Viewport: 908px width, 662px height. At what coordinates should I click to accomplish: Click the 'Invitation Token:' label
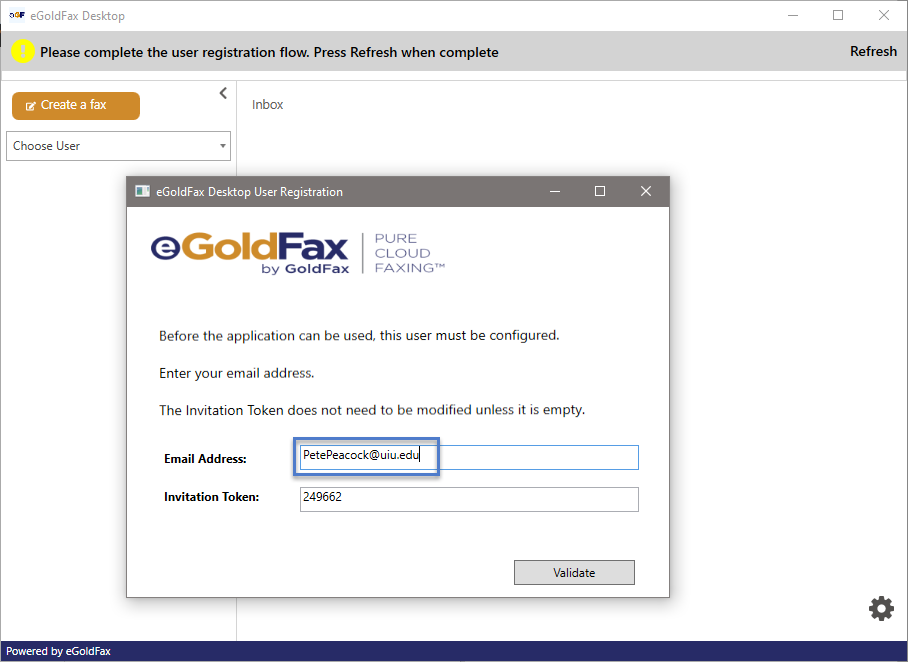pos(211,497)
